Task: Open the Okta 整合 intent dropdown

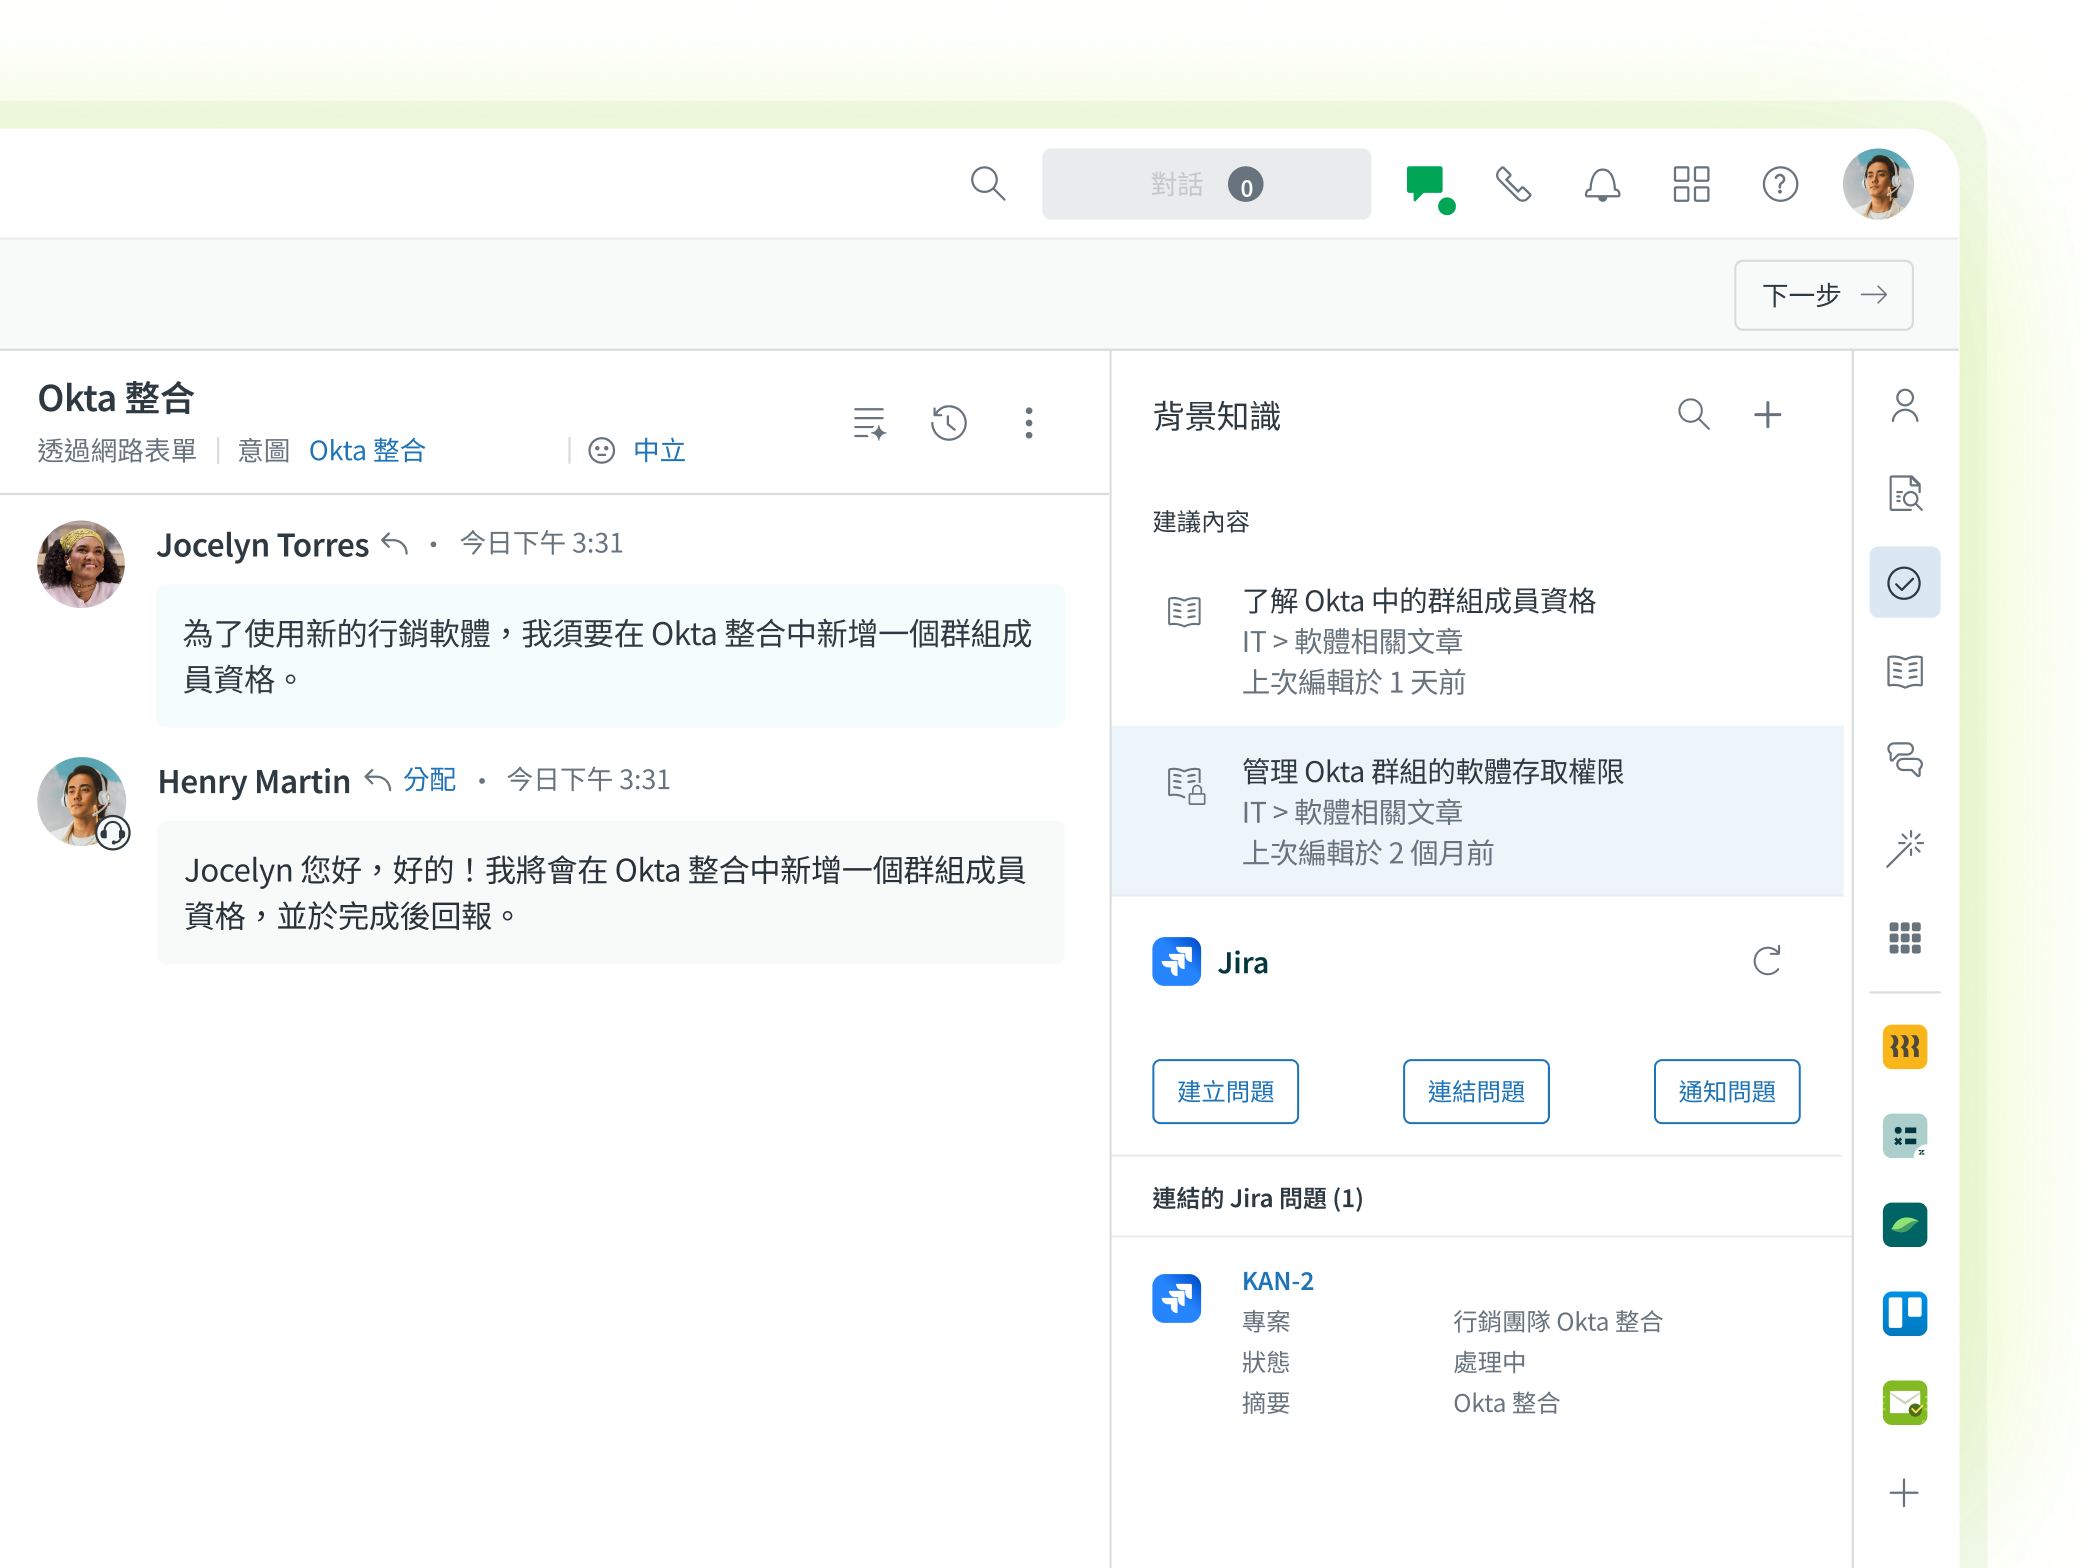Action: pos(367,450)
